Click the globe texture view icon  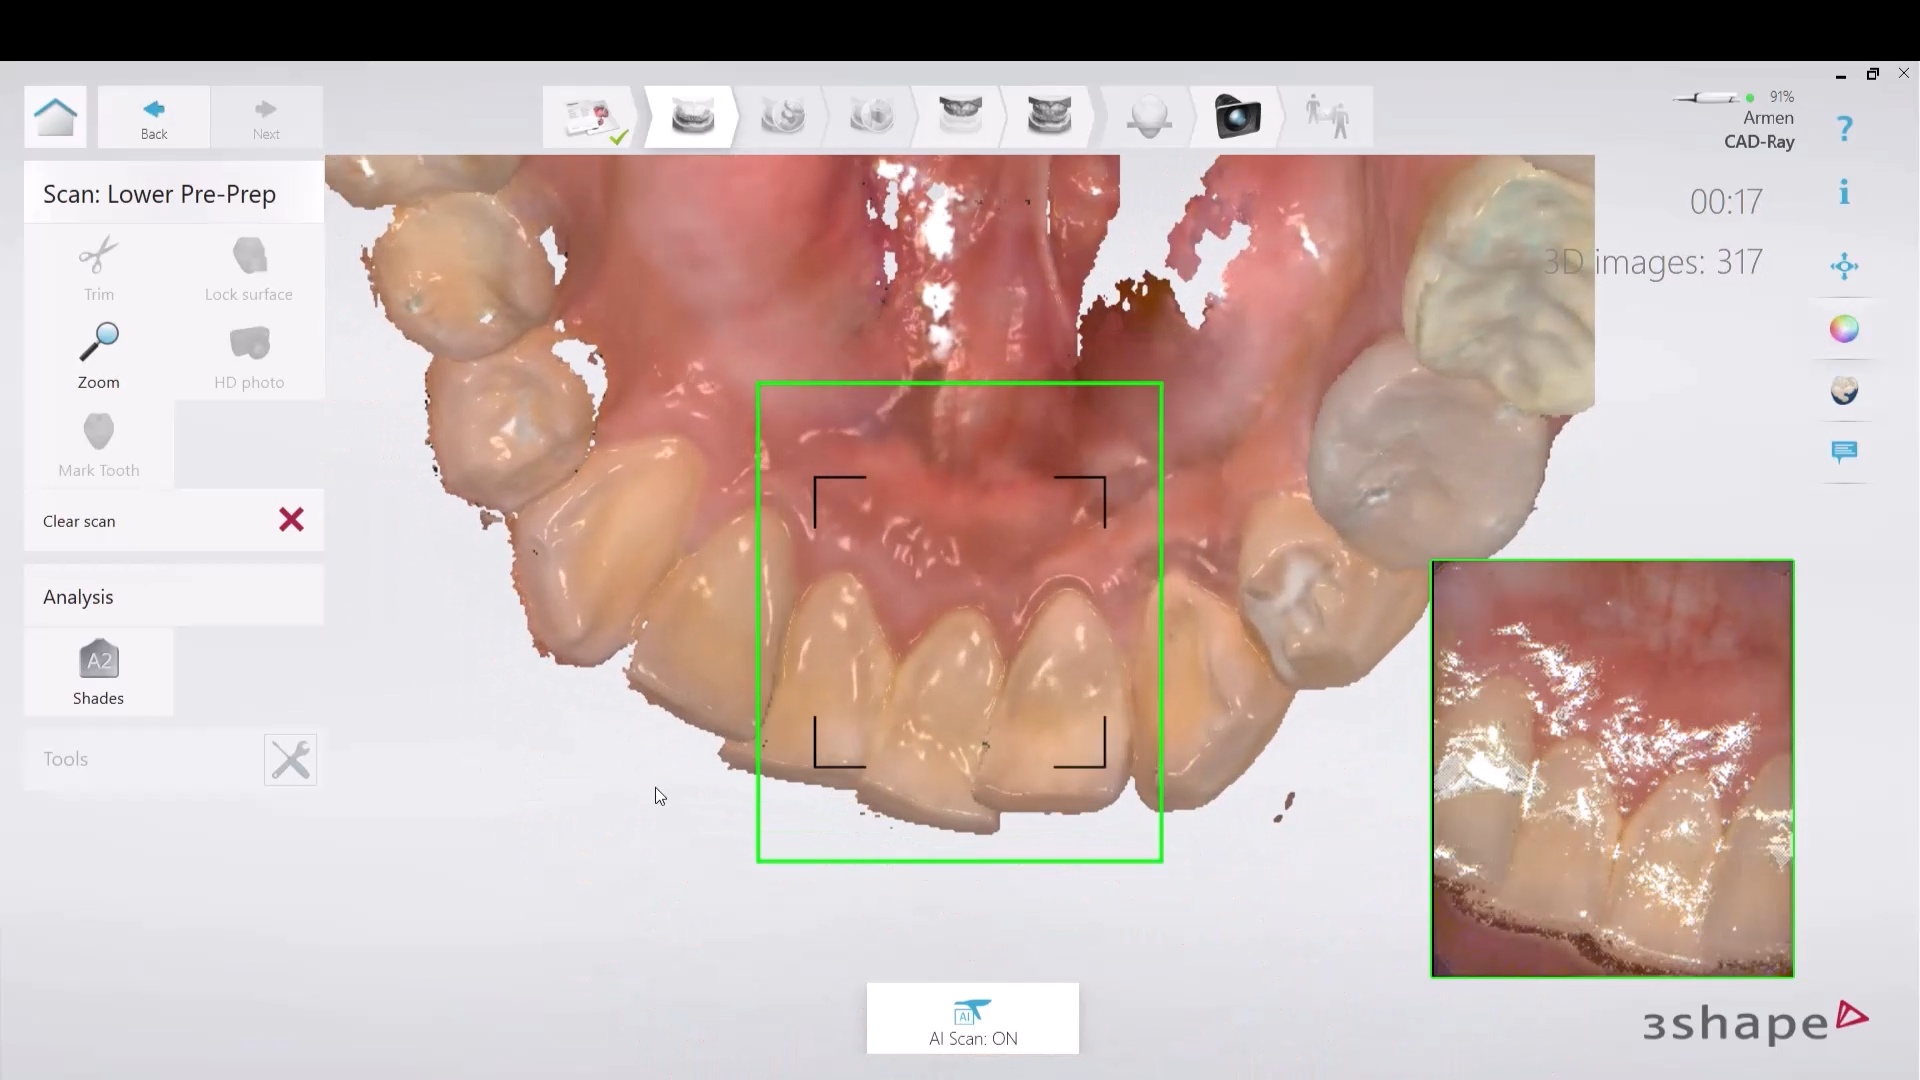tap(1845, 391)
